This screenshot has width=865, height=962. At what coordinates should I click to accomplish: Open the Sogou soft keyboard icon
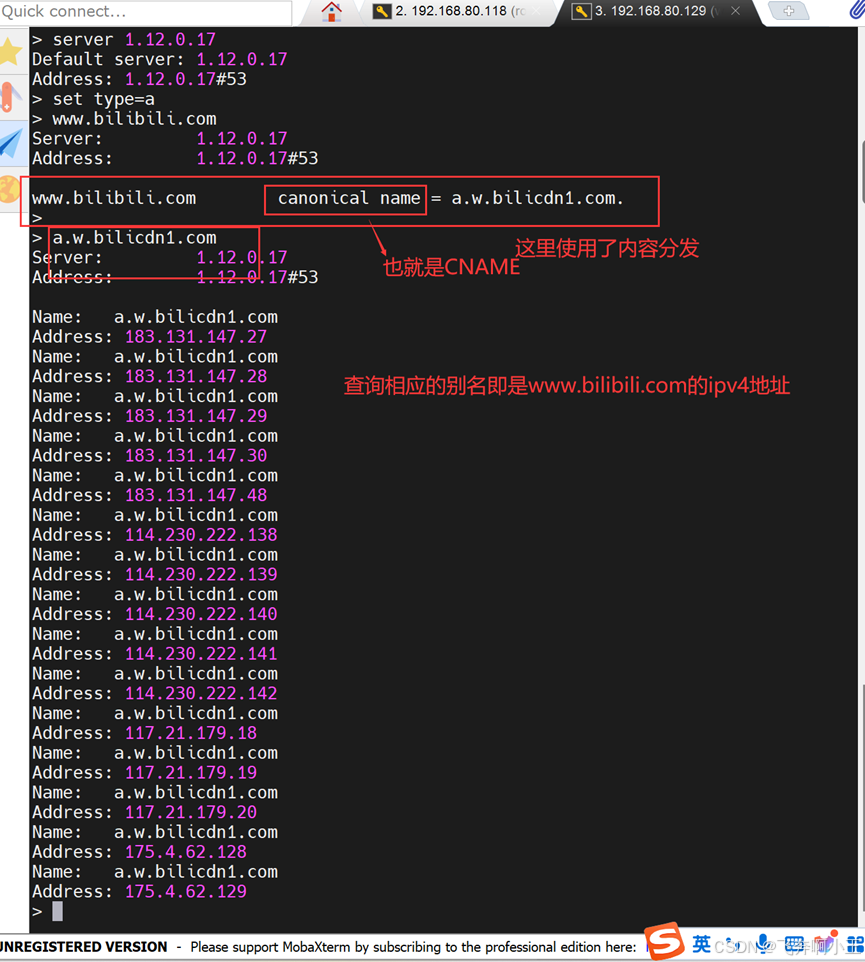[x=794, y=945]
